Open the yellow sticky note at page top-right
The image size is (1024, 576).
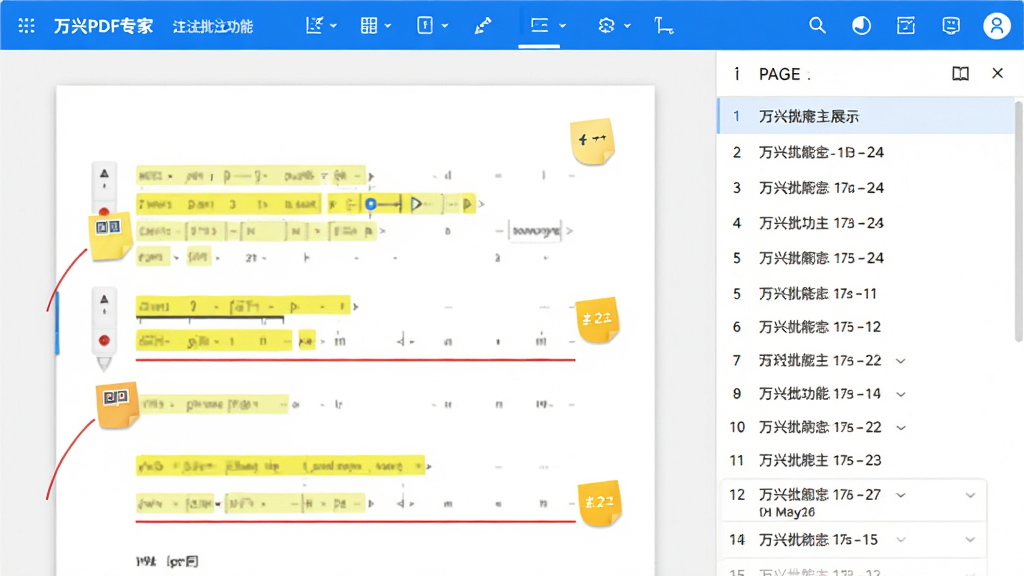tap(592, 141)
